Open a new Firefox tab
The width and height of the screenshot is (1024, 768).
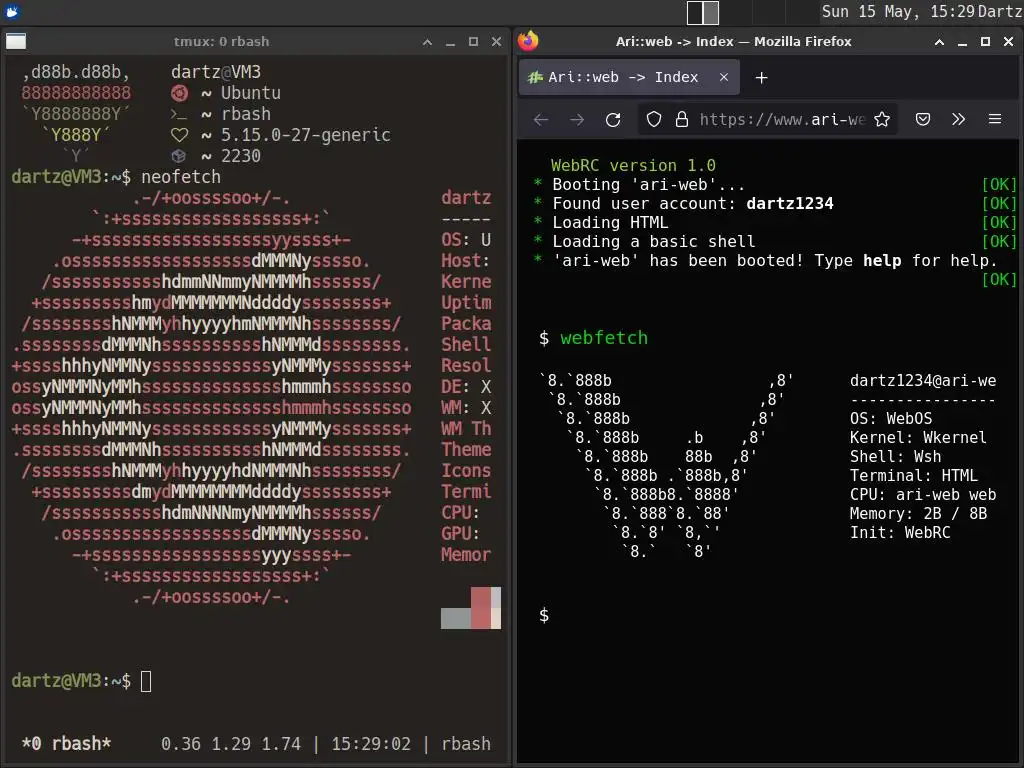(761, 78)
